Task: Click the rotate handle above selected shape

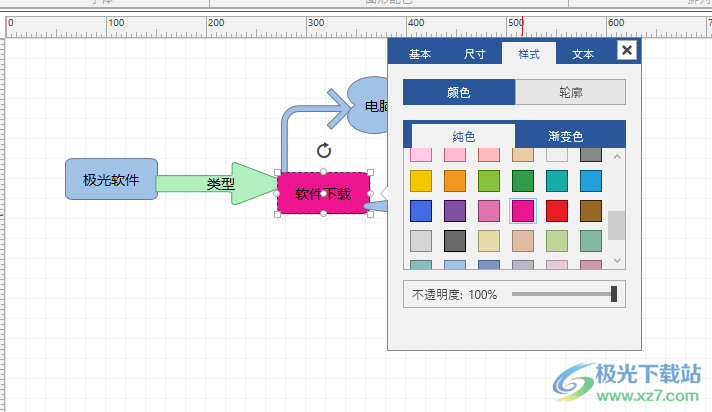Action: pos(324,150)
